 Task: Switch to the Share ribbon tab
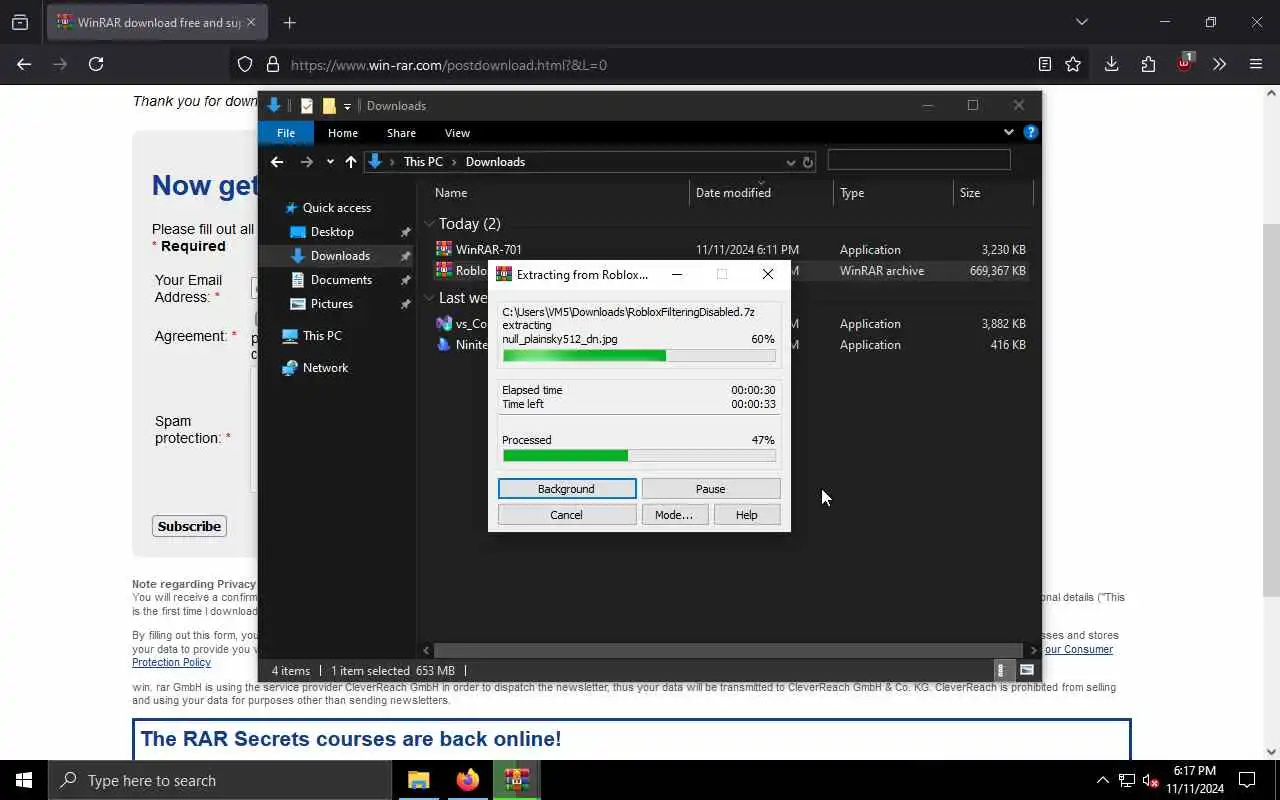401,133
